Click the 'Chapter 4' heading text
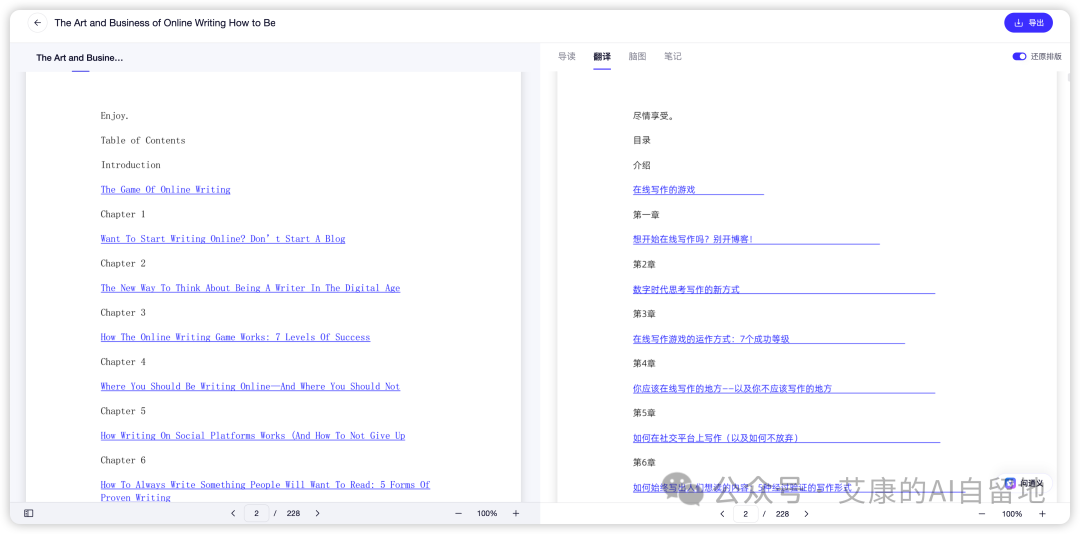This screenshot has height=534, width=1080. click(123, 362)
